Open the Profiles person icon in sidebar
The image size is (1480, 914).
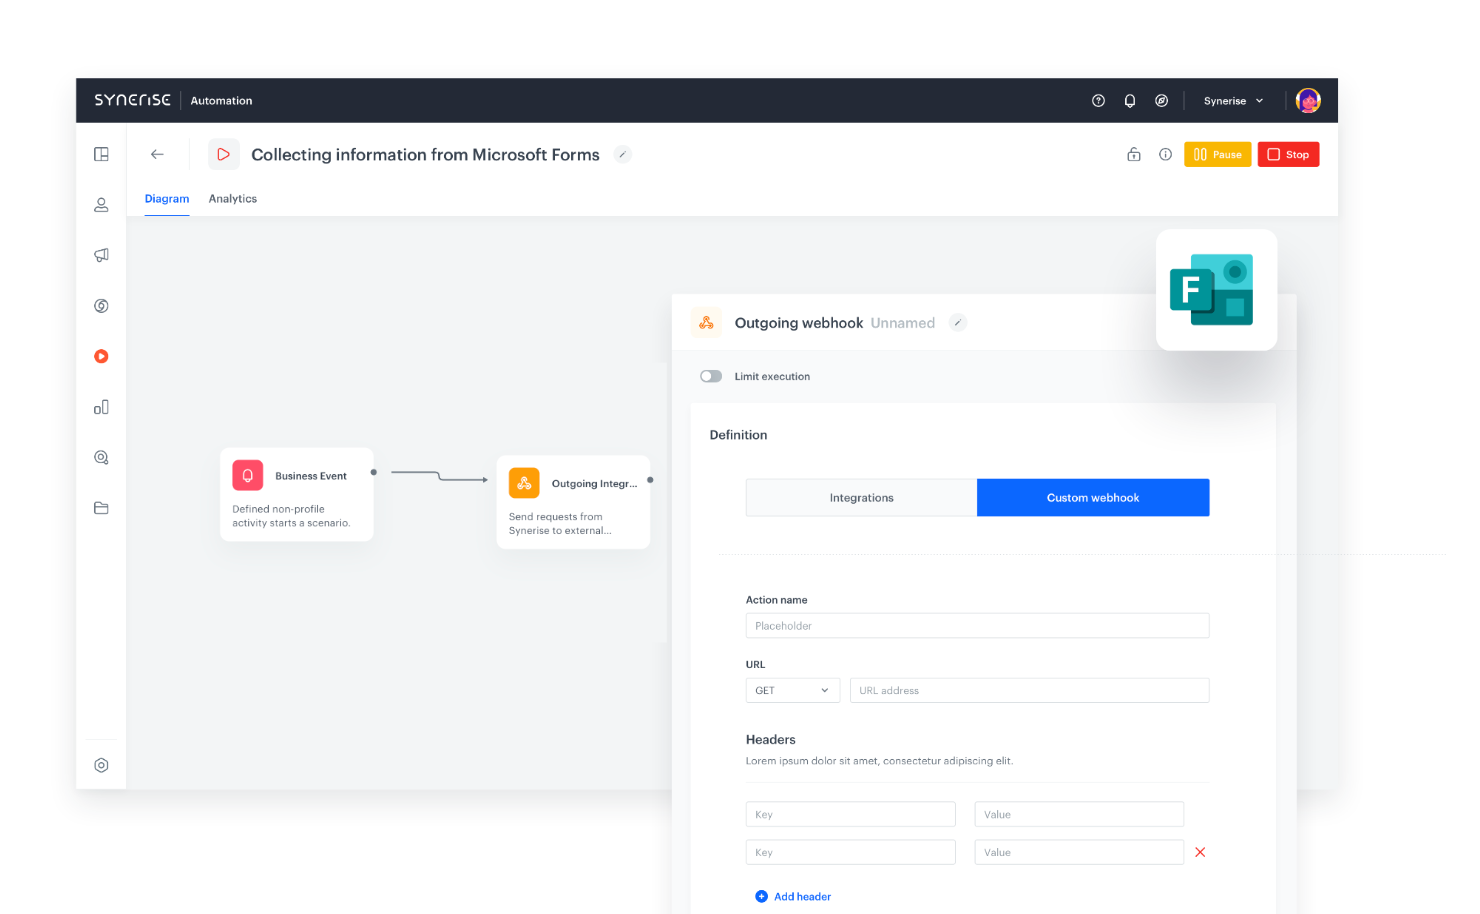[x=101, y=204]
